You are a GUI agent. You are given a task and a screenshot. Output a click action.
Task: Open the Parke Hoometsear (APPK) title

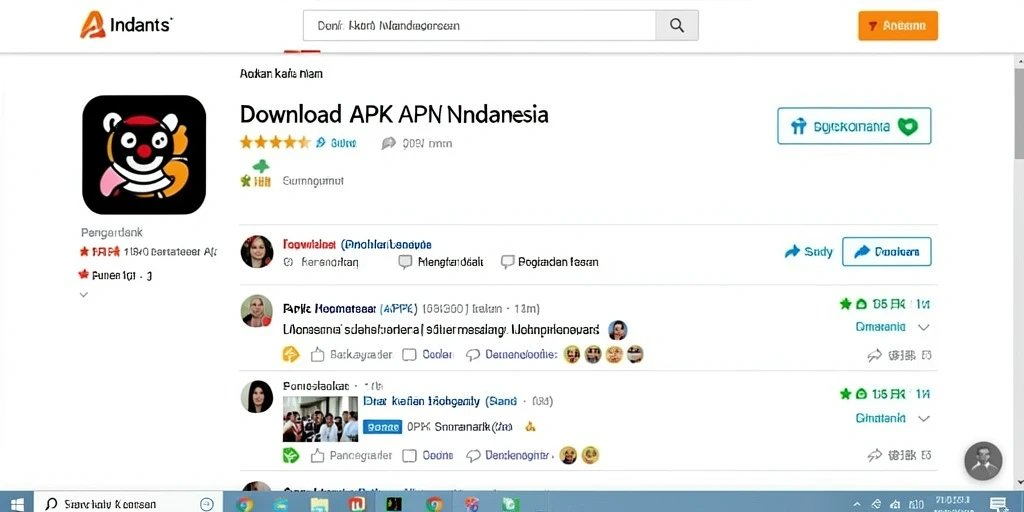click(x=350, y=308)
